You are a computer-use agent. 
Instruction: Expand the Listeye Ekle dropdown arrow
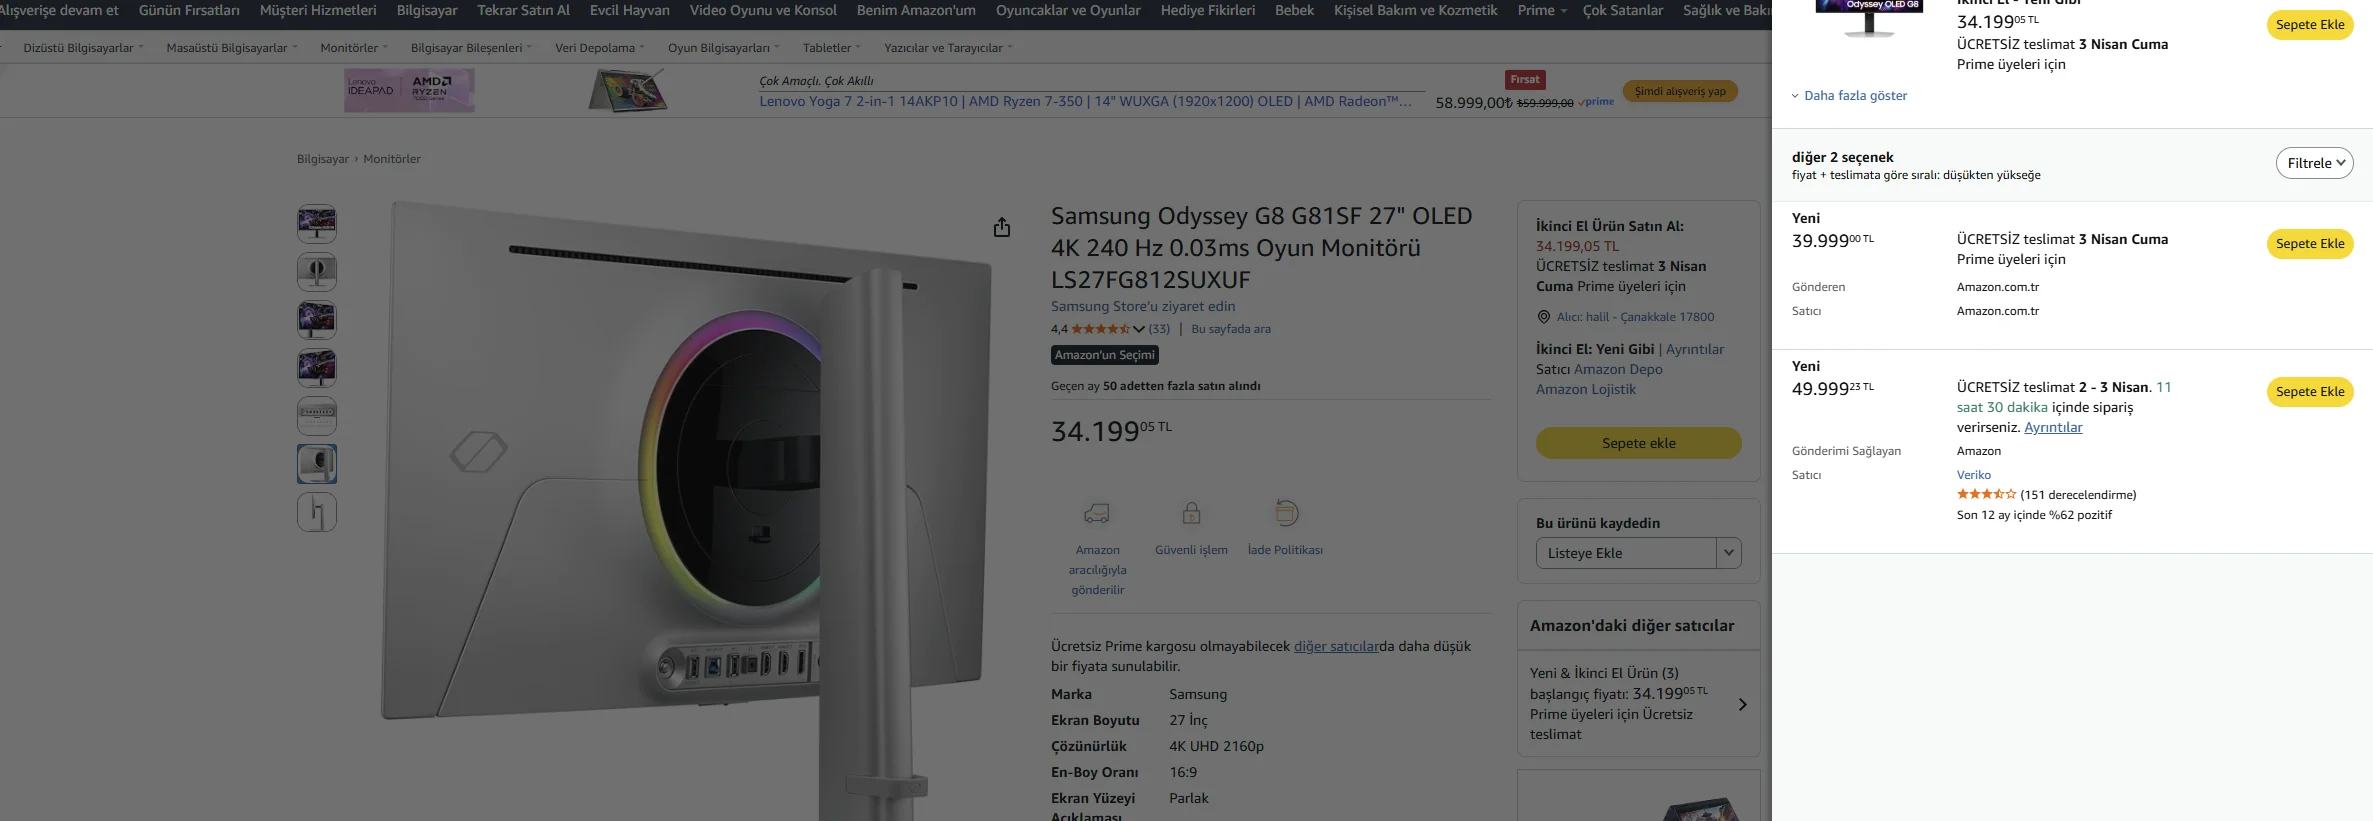pos(1729,553)
